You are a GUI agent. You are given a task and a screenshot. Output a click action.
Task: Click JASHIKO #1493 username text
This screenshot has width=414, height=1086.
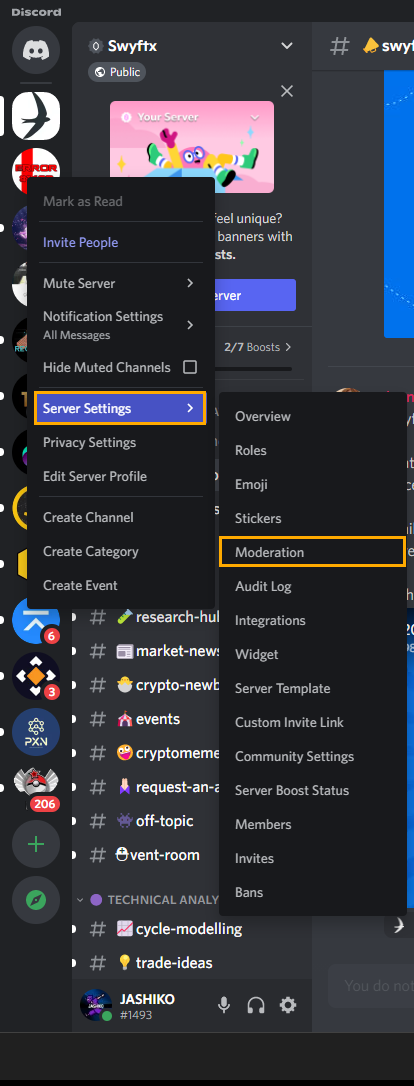pyautogui.click(x=147, y=1006)
